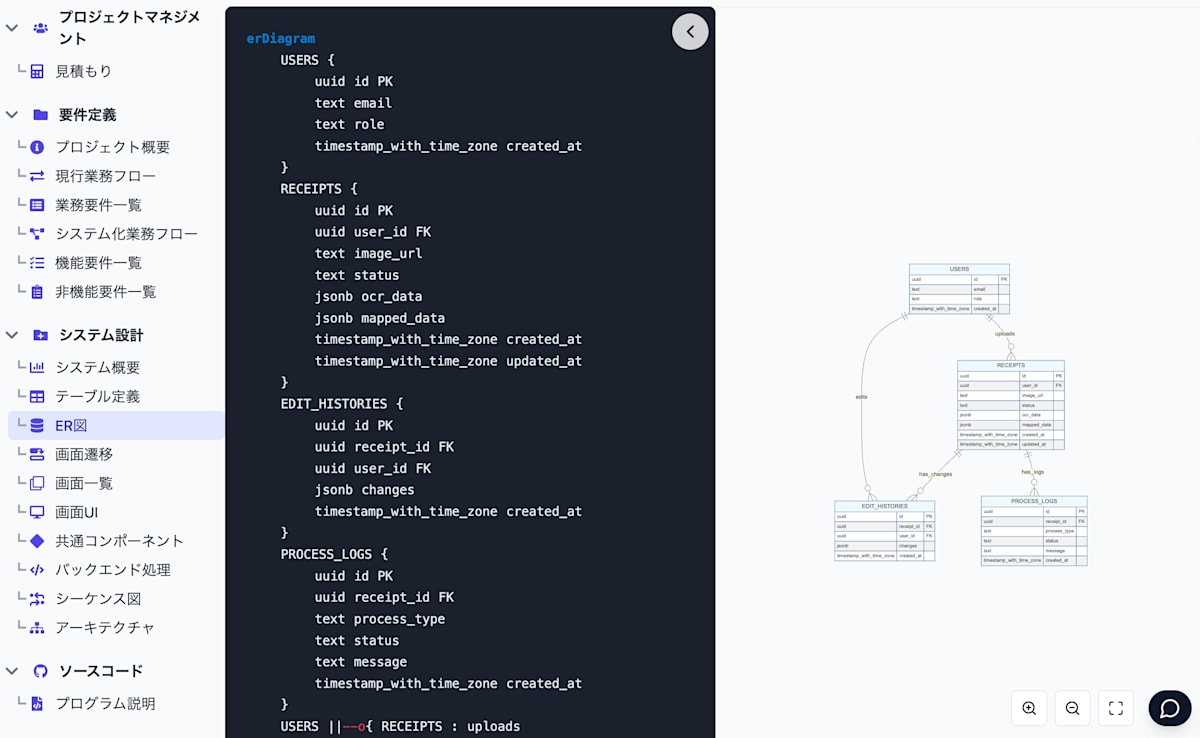Click the USERS entity in the diagram
This screenshot has height=738, width=1200.
pyautogui.click(x=959, y=289)
